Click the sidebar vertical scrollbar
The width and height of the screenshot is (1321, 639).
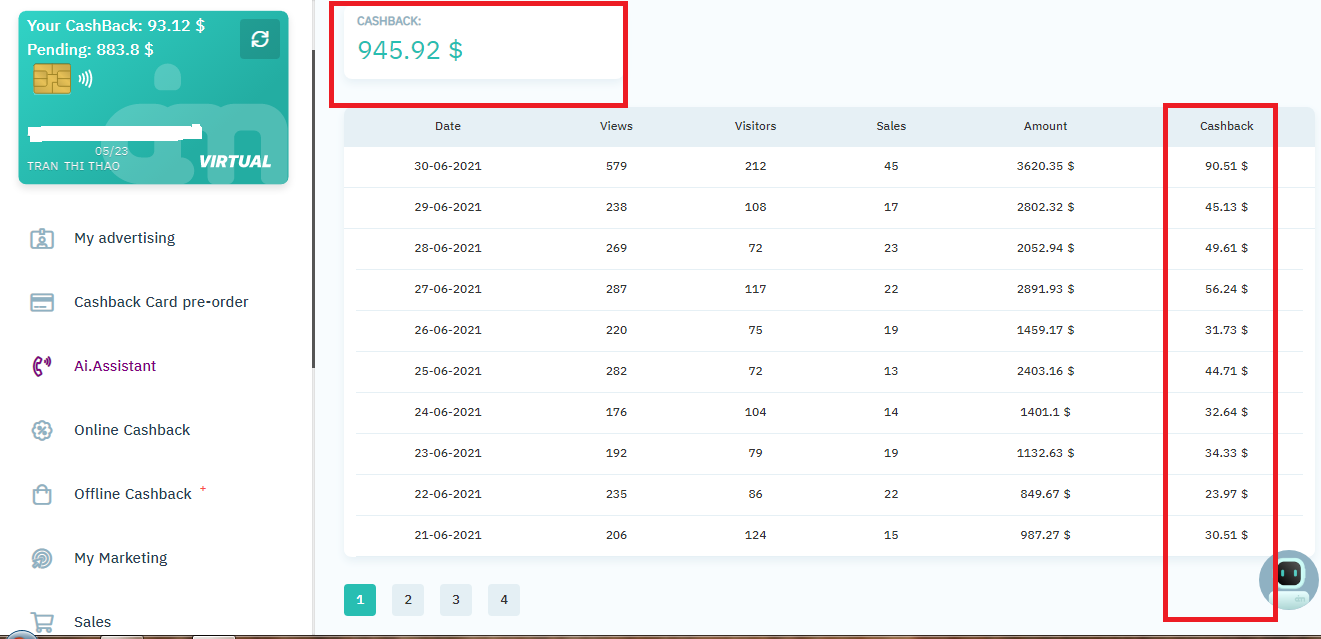coord(313,210)
